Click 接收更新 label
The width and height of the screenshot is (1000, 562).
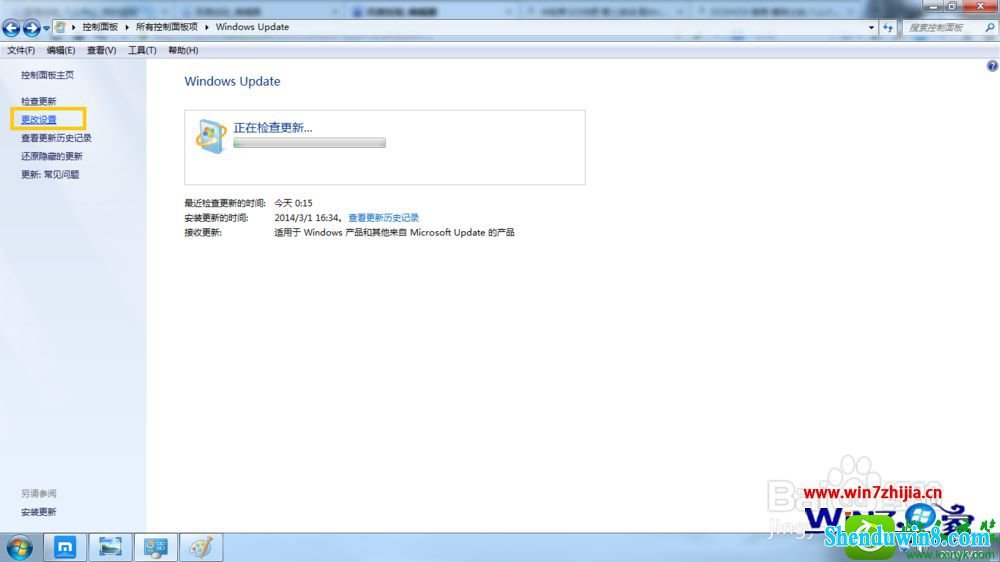[203, 233]
